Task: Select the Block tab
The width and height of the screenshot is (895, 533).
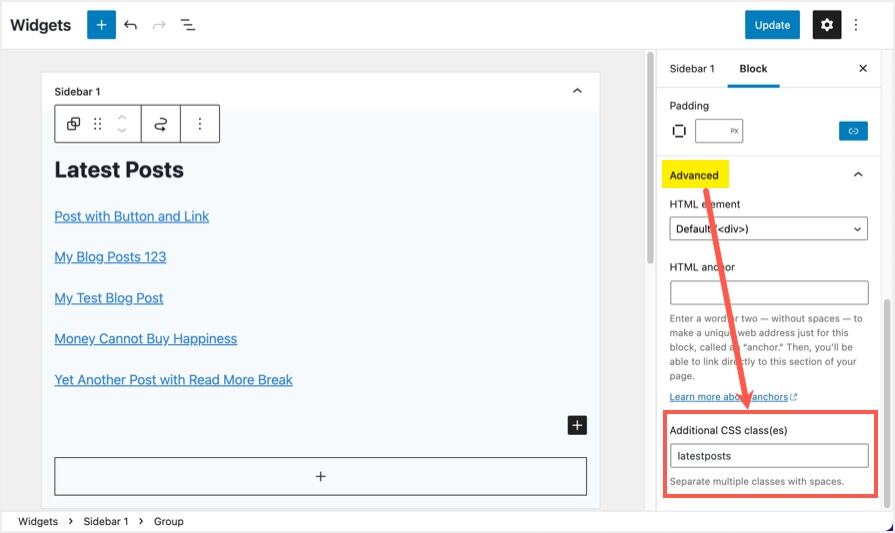Action: [x=753, y=68]
